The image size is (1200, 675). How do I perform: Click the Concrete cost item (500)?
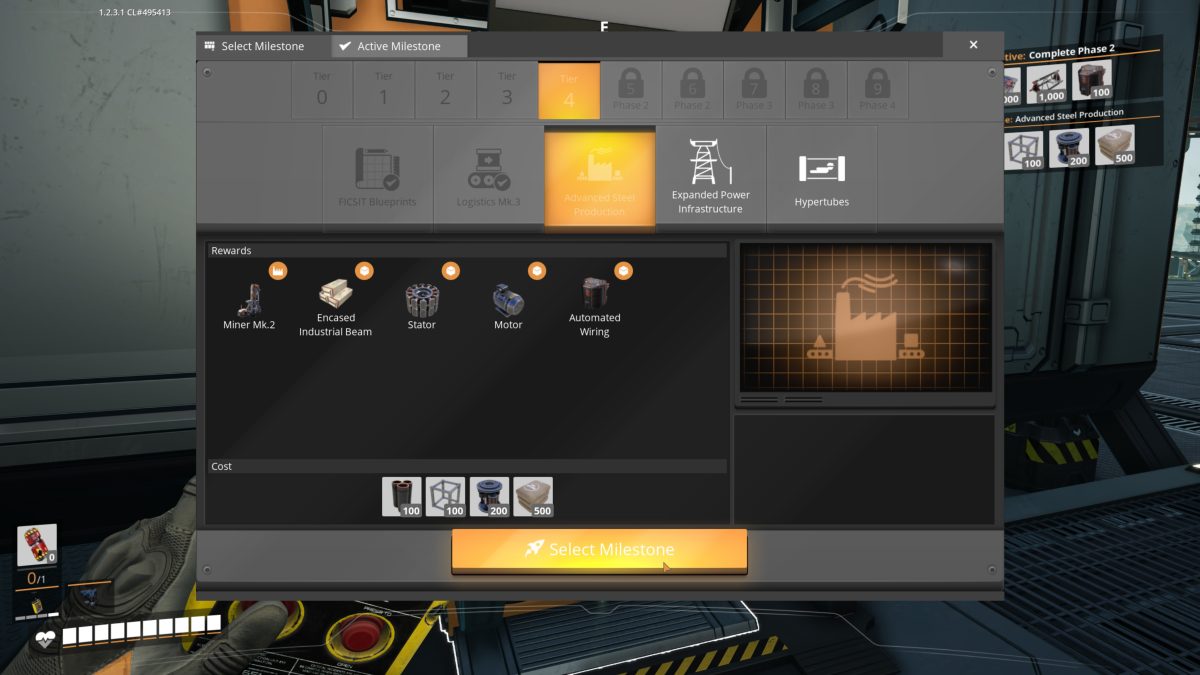pyautogui.click(x=533, y=496)
